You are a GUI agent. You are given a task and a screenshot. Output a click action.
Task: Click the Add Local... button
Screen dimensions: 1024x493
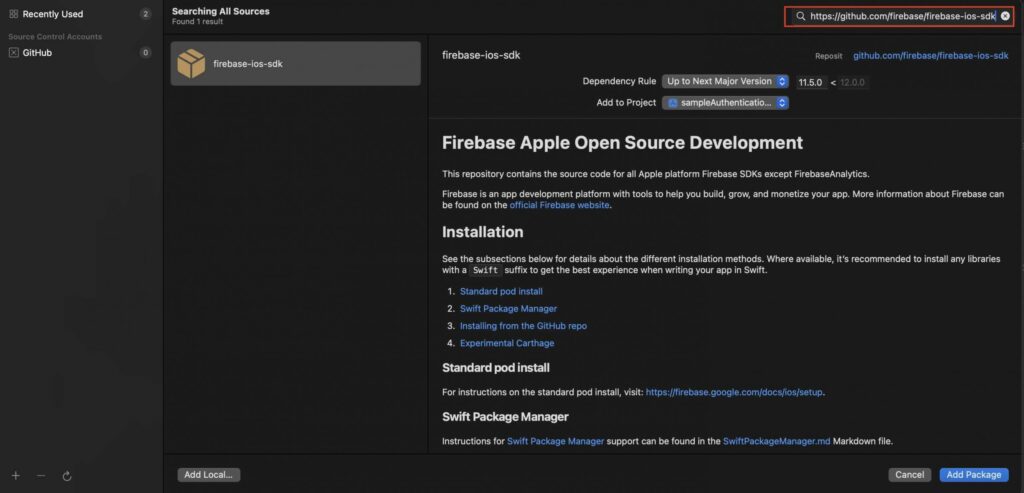tap(208, 475)
